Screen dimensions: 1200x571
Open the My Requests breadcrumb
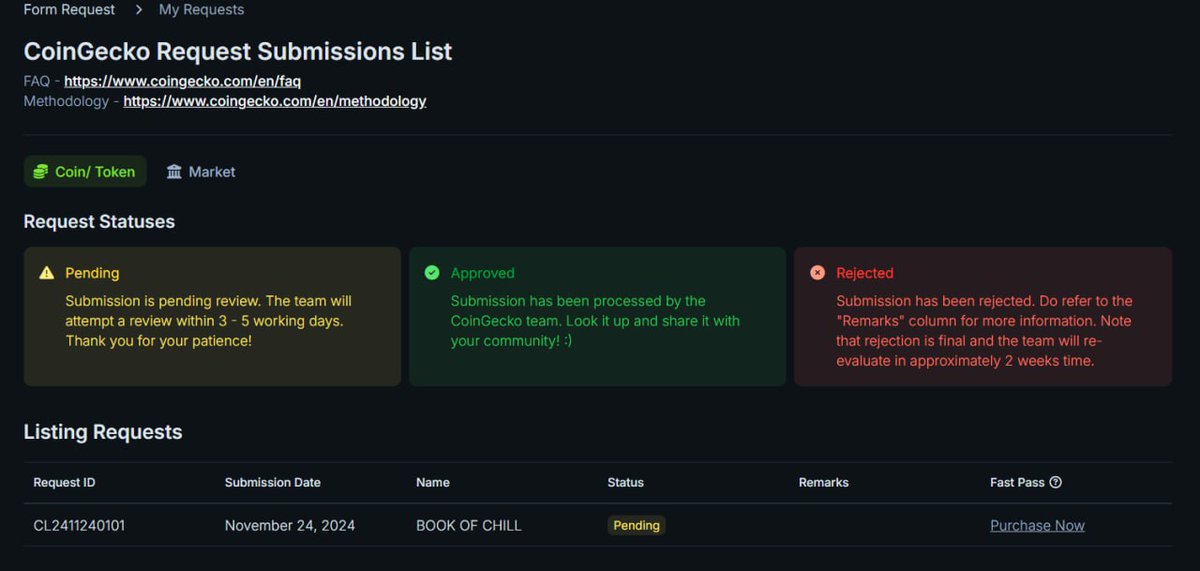[x=201, y=9]
